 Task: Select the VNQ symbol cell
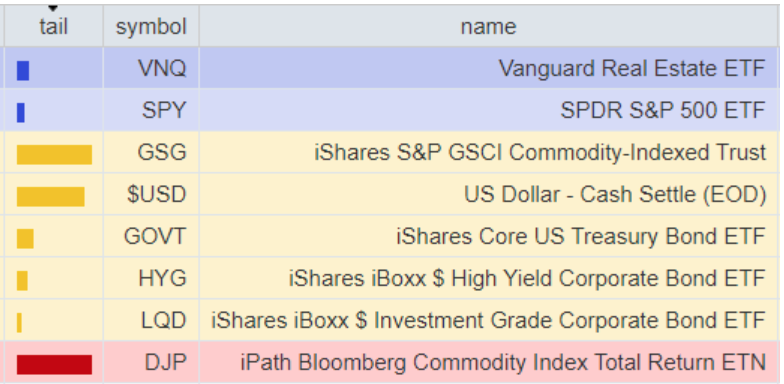click(x=151, y=68)
